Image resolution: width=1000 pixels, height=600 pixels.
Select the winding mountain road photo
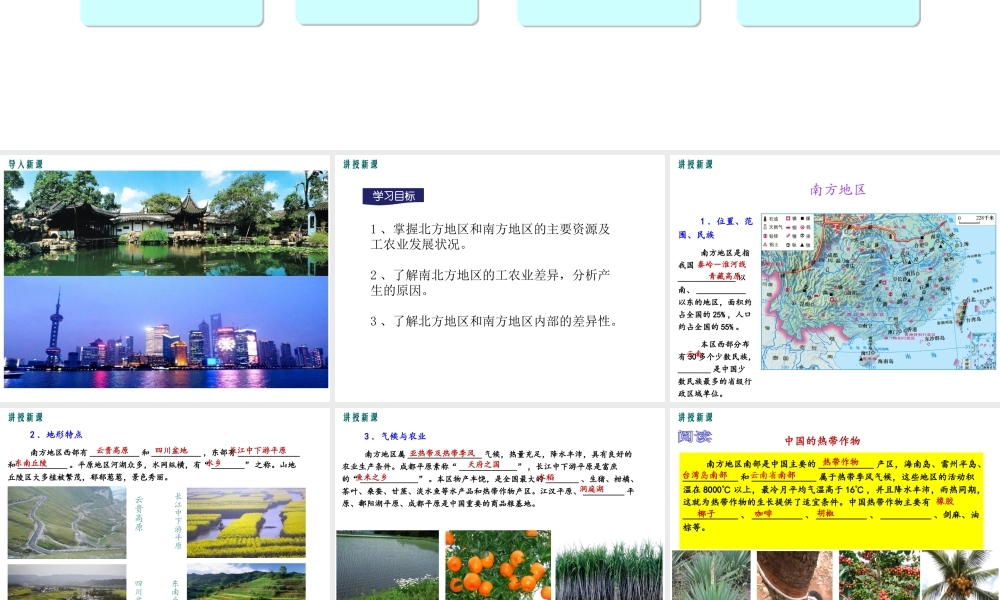pos(67,522)
